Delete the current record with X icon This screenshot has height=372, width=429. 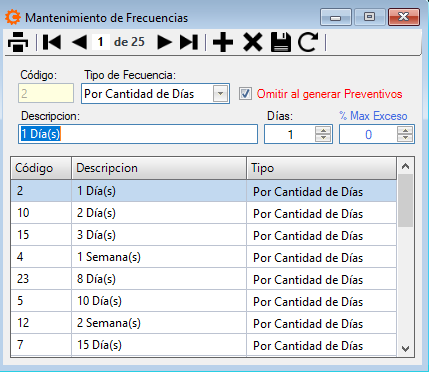point(252,42)
